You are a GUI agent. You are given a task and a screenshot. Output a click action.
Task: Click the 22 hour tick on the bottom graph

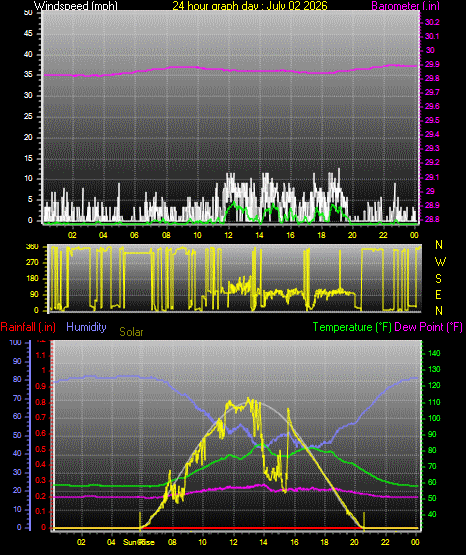[x=385, y=542]
